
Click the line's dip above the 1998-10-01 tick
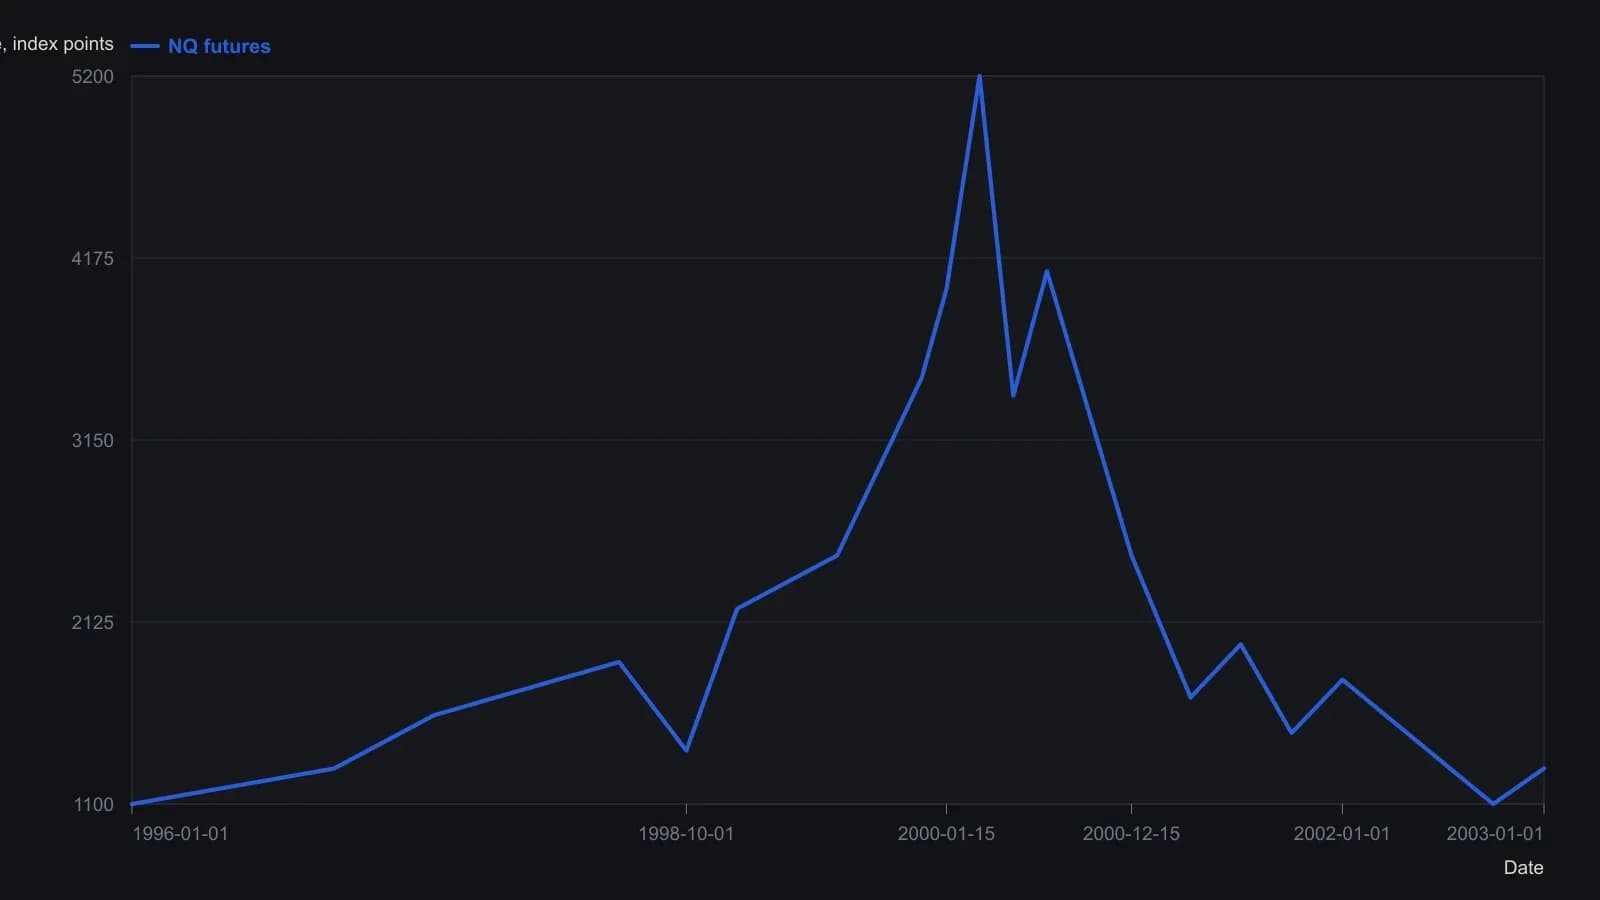click(x=686, y=750)
